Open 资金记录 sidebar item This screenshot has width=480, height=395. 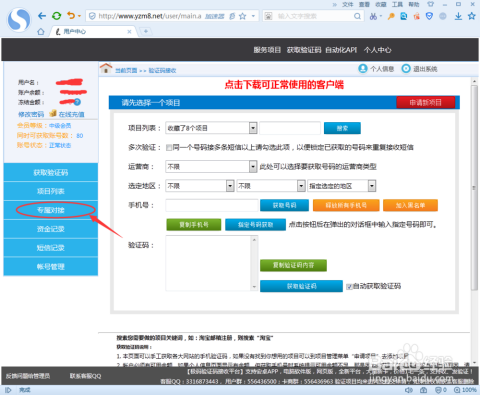tap(51, 229)
